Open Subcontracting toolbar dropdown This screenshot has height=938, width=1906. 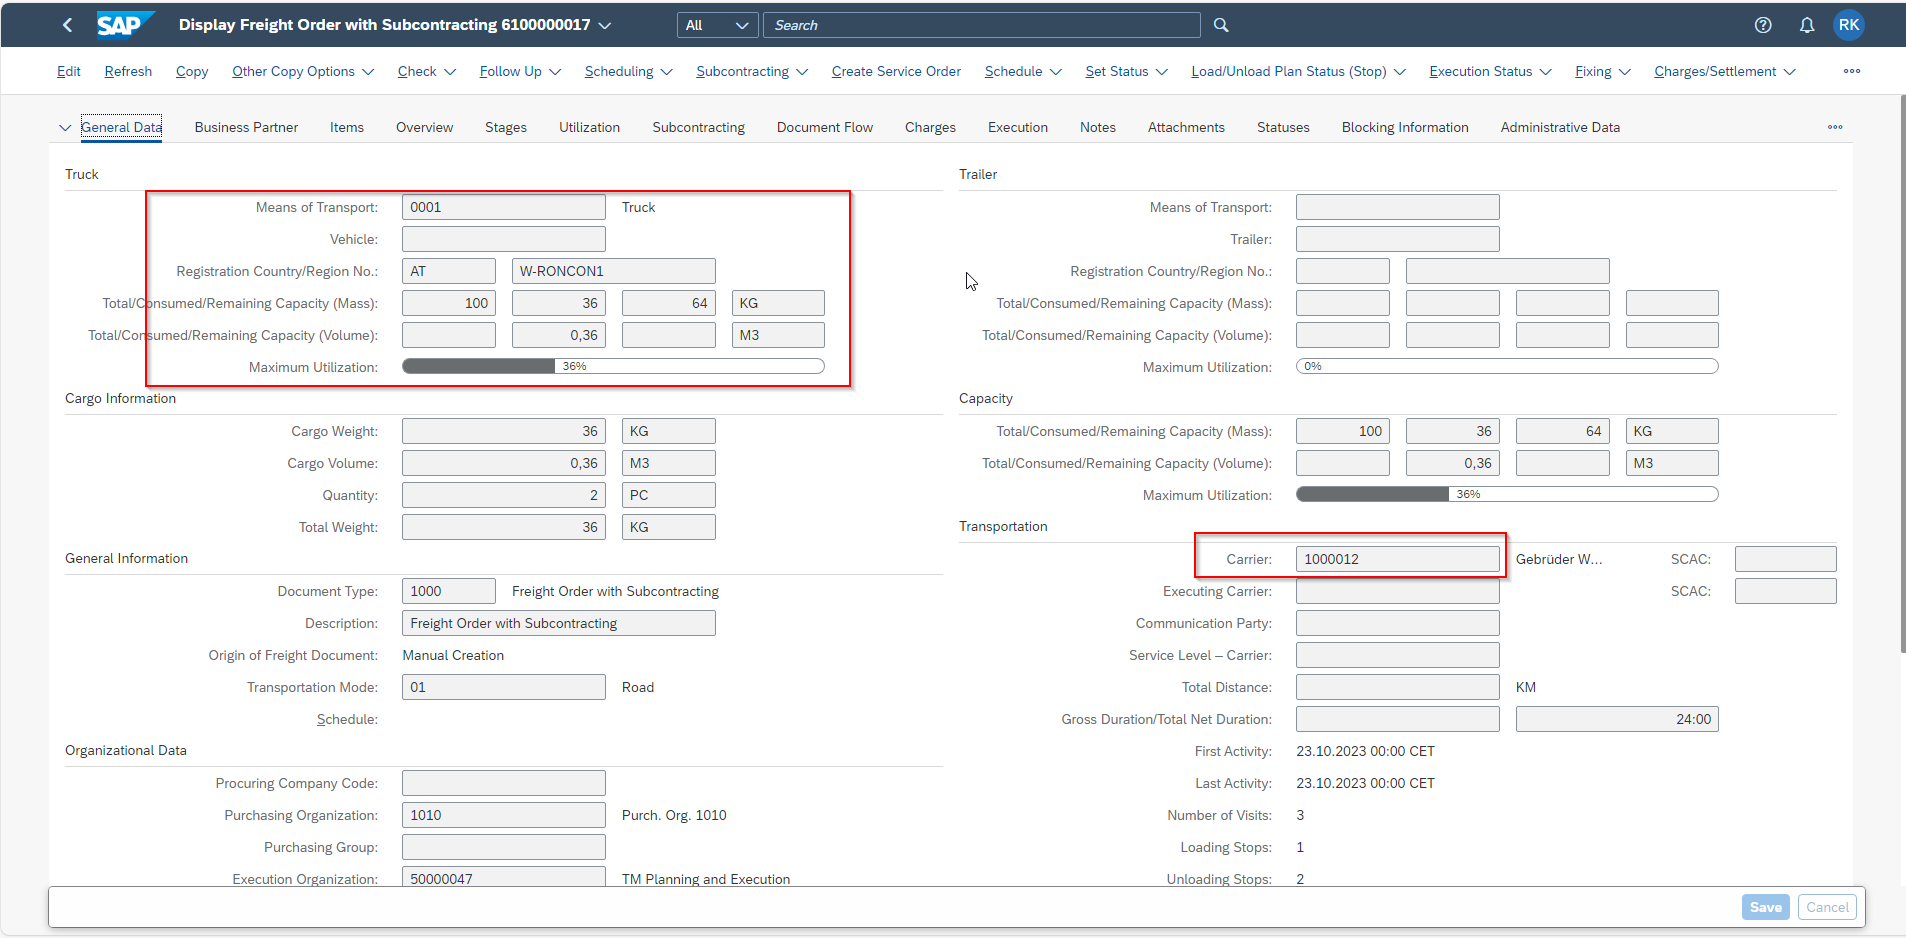tap(752, 71)
